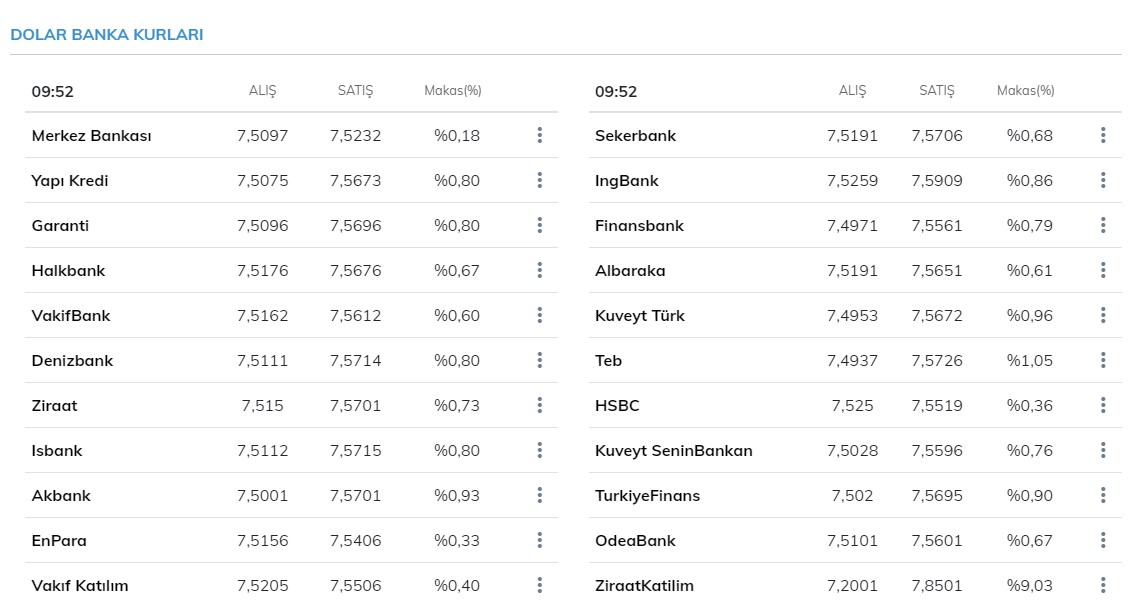Click right table SATIŞ column header

(x=937, y=90)
